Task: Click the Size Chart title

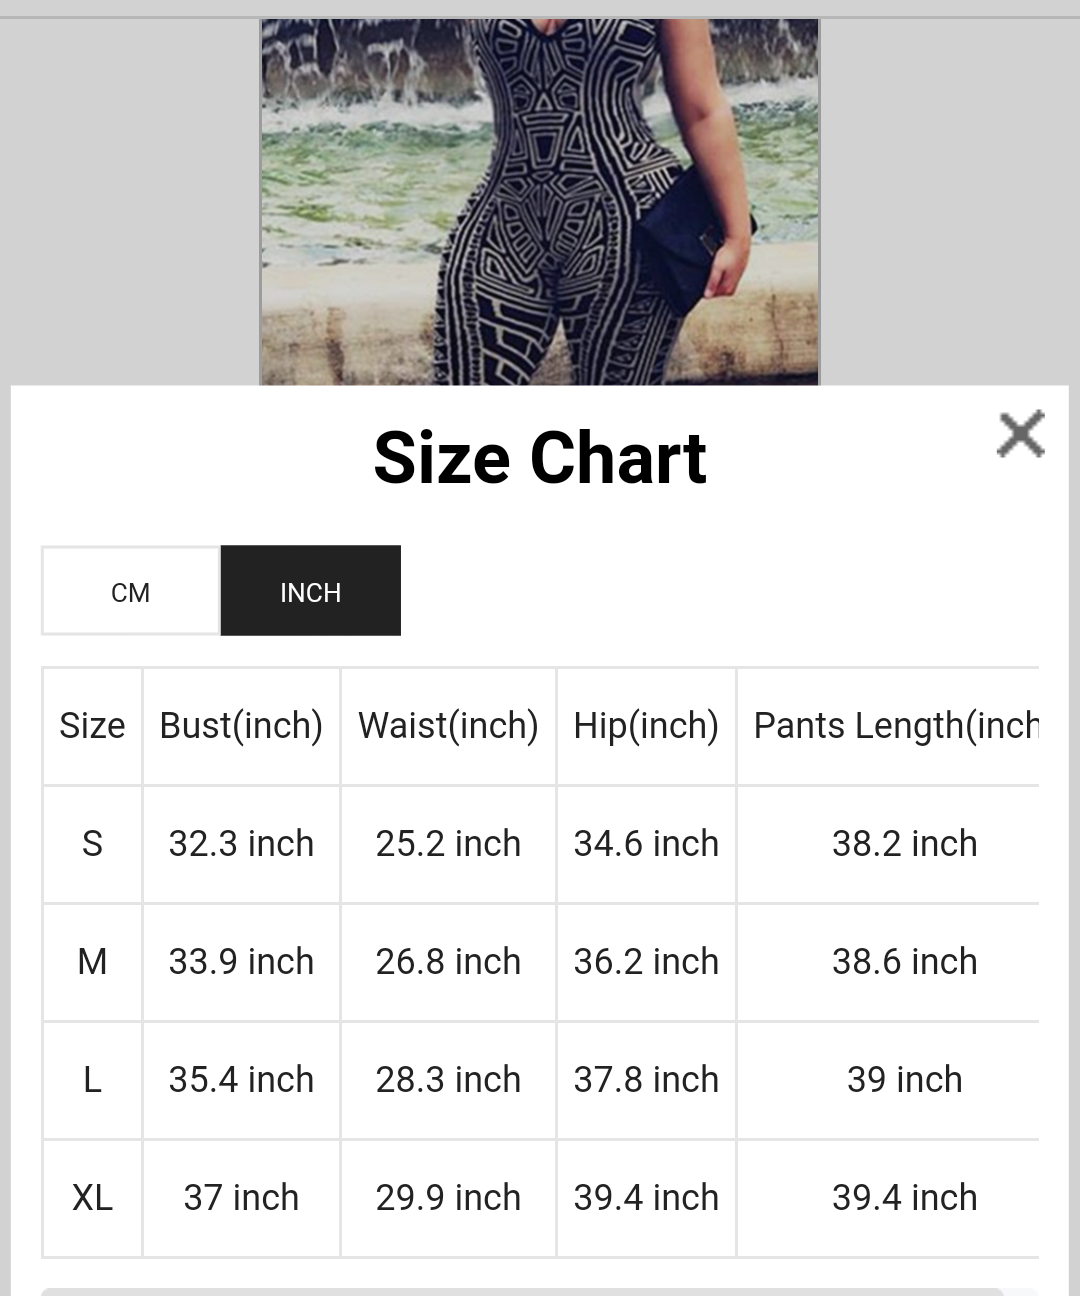Action: pyautogui.click(x=540, y=458)
